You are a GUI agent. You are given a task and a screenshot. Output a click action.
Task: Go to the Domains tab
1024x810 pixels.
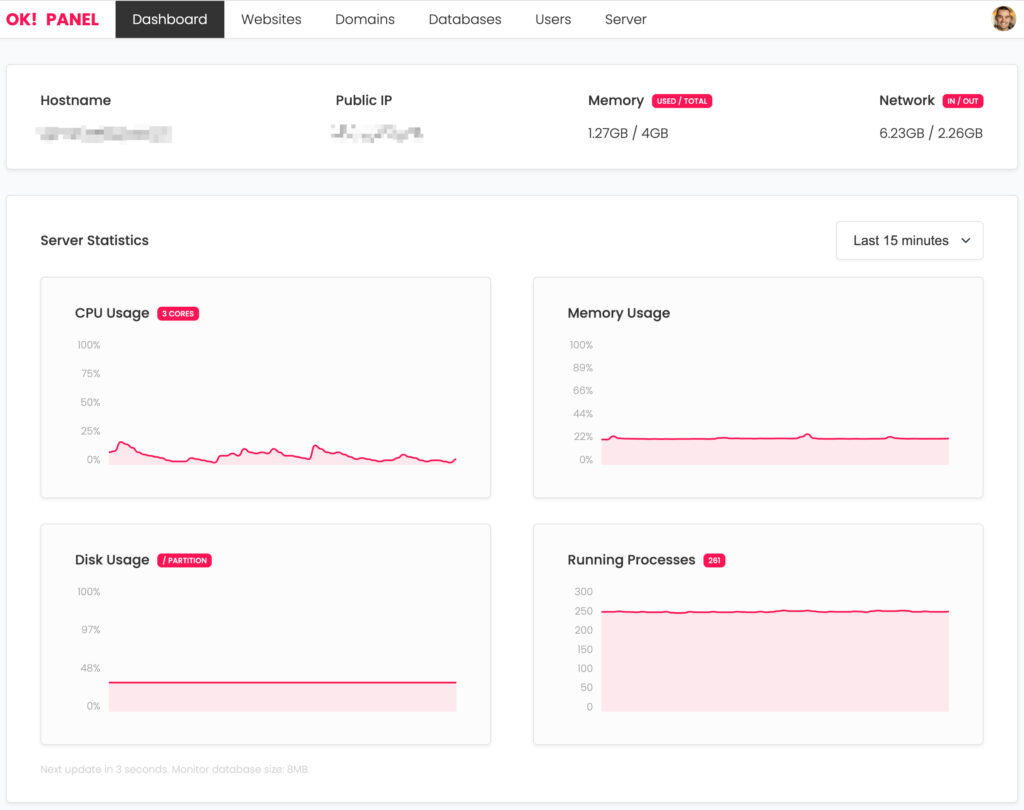365,19
